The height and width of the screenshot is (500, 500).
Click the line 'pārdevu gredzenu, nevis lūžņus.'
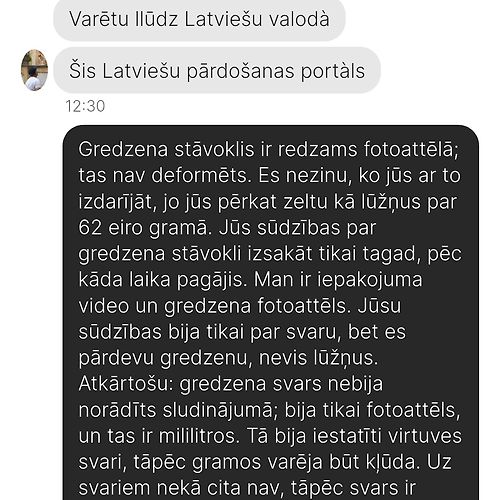(228, 358)
